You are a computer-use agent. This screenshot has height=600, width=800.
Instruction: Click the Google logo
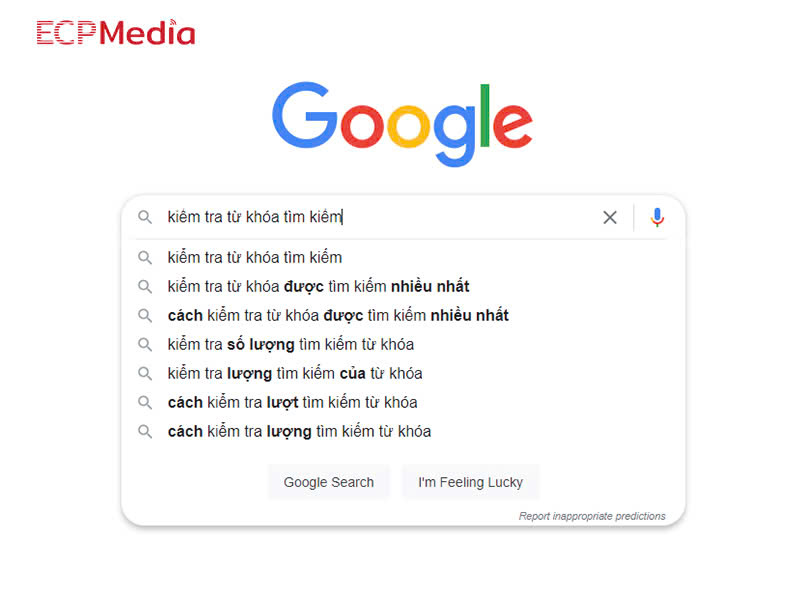(401, 123)
